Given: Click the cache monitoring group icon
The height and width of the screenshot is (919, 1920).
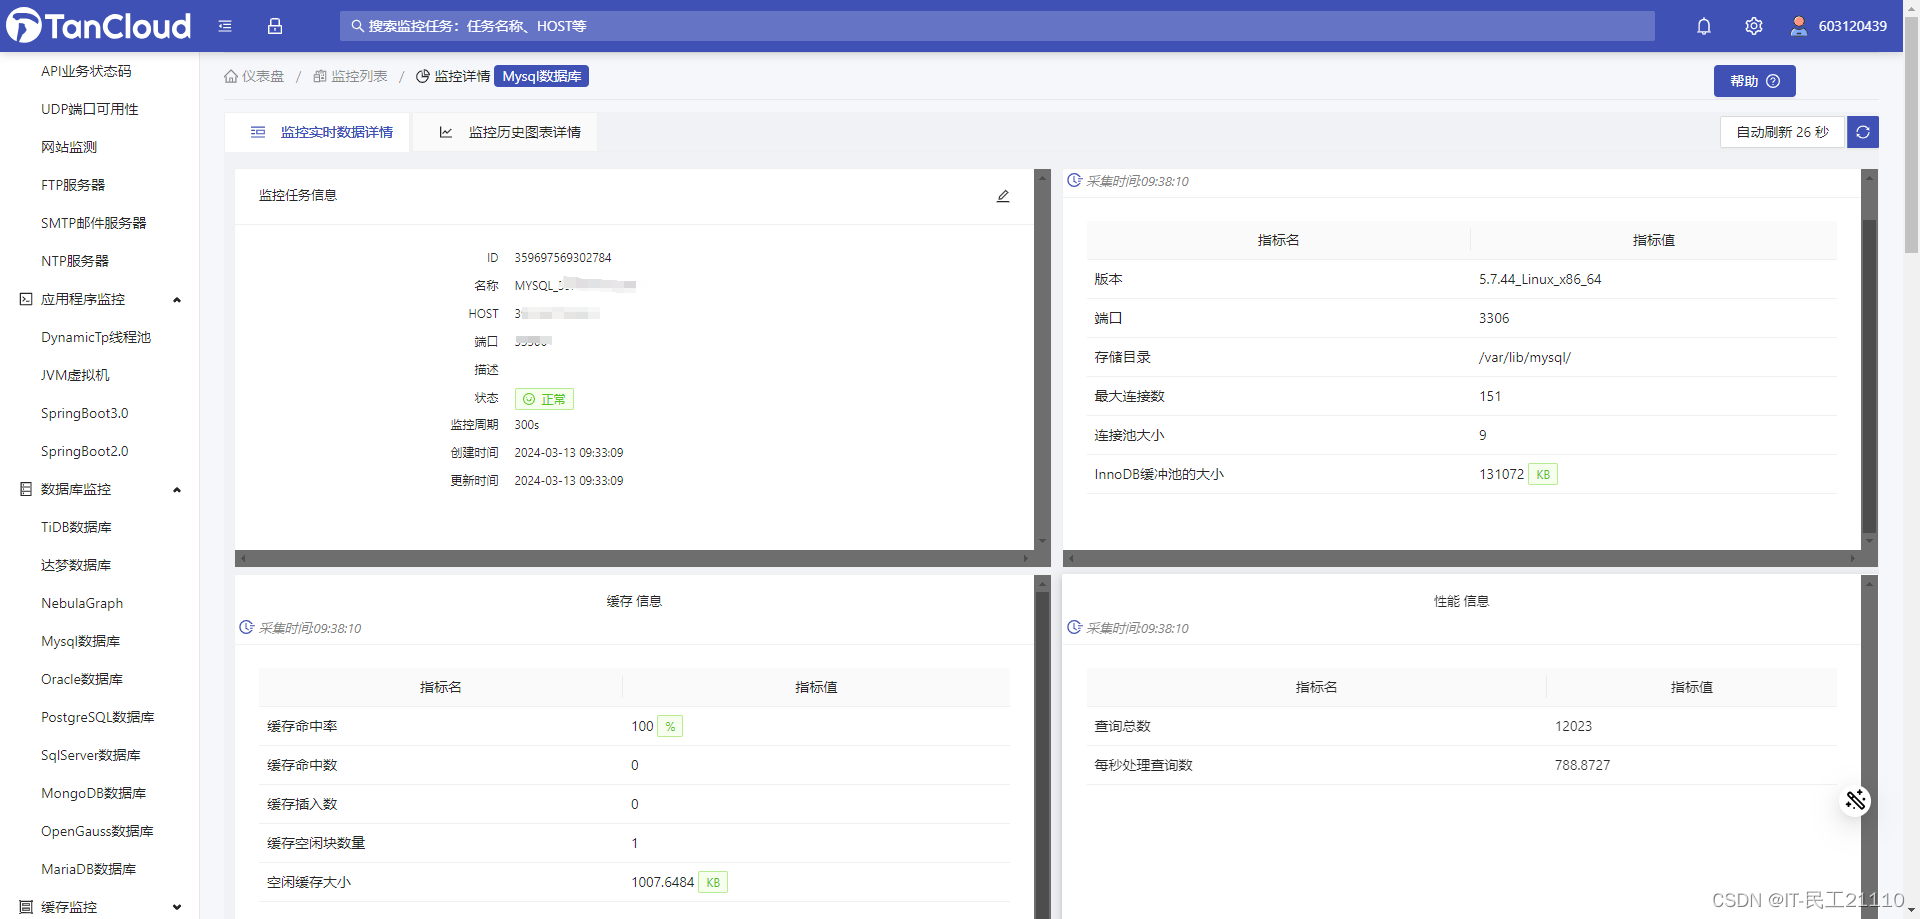Looking at the screenshot, I should point(26,907).
